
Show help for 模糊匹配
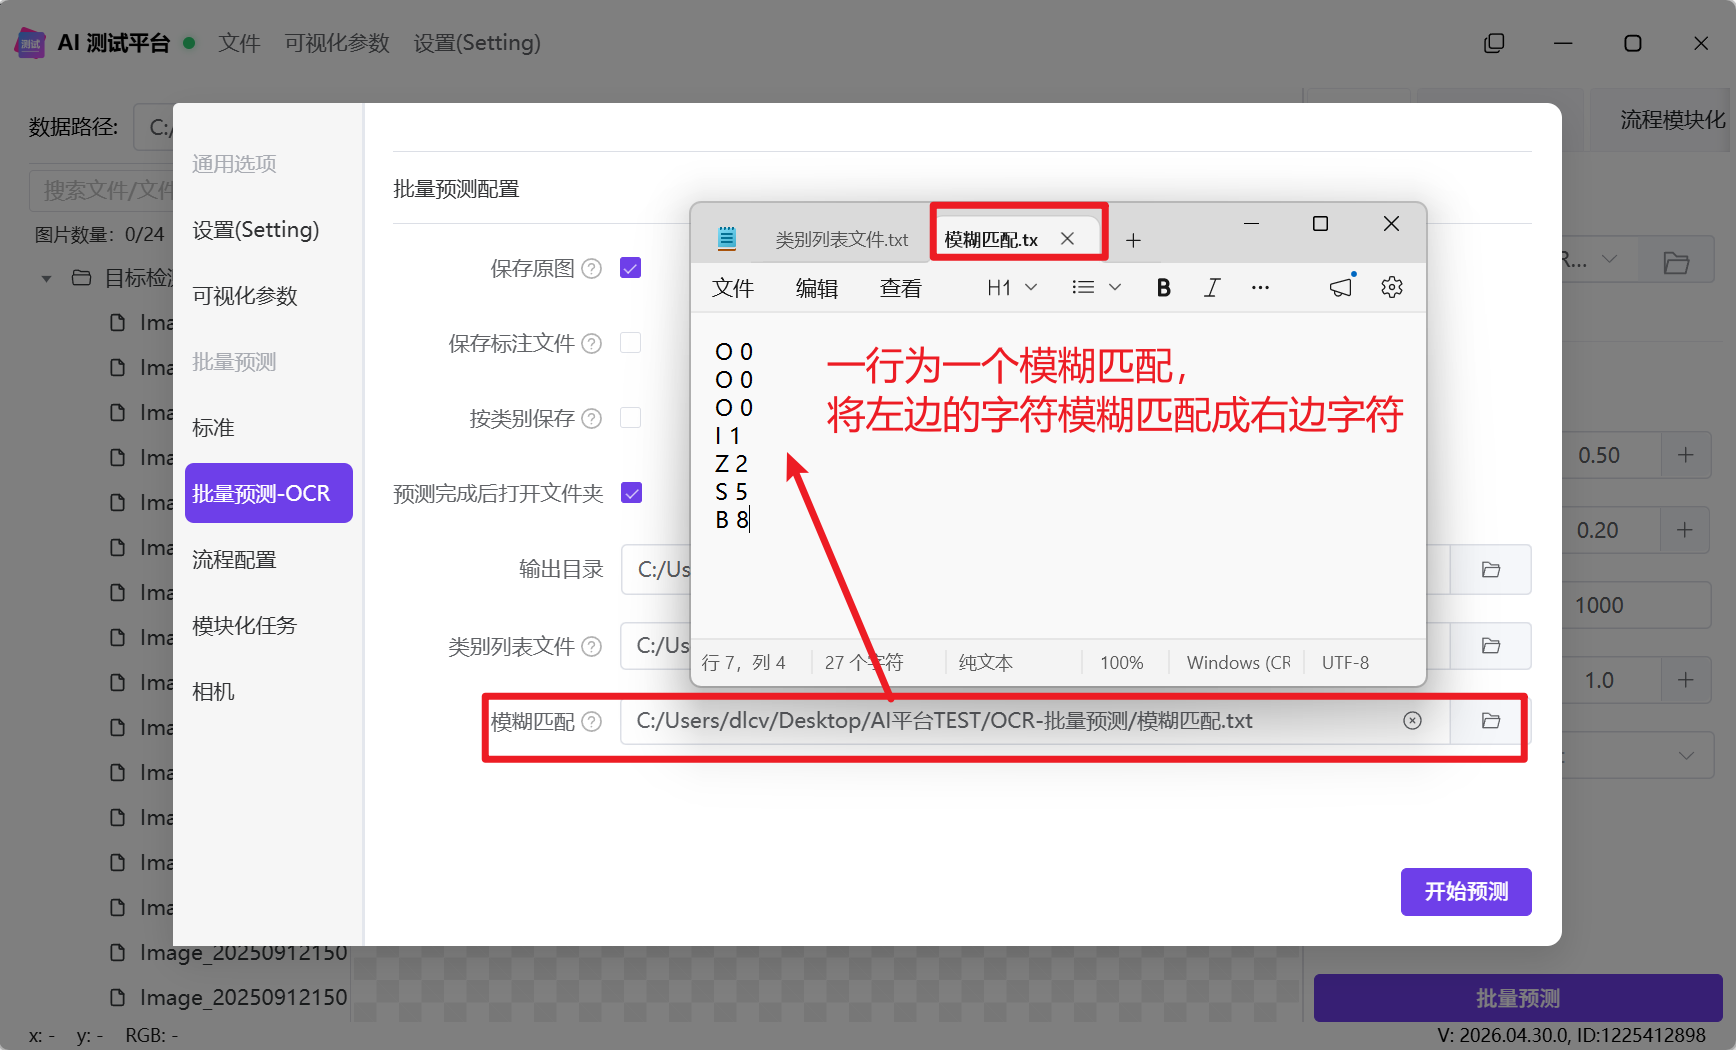coord(592,721)
